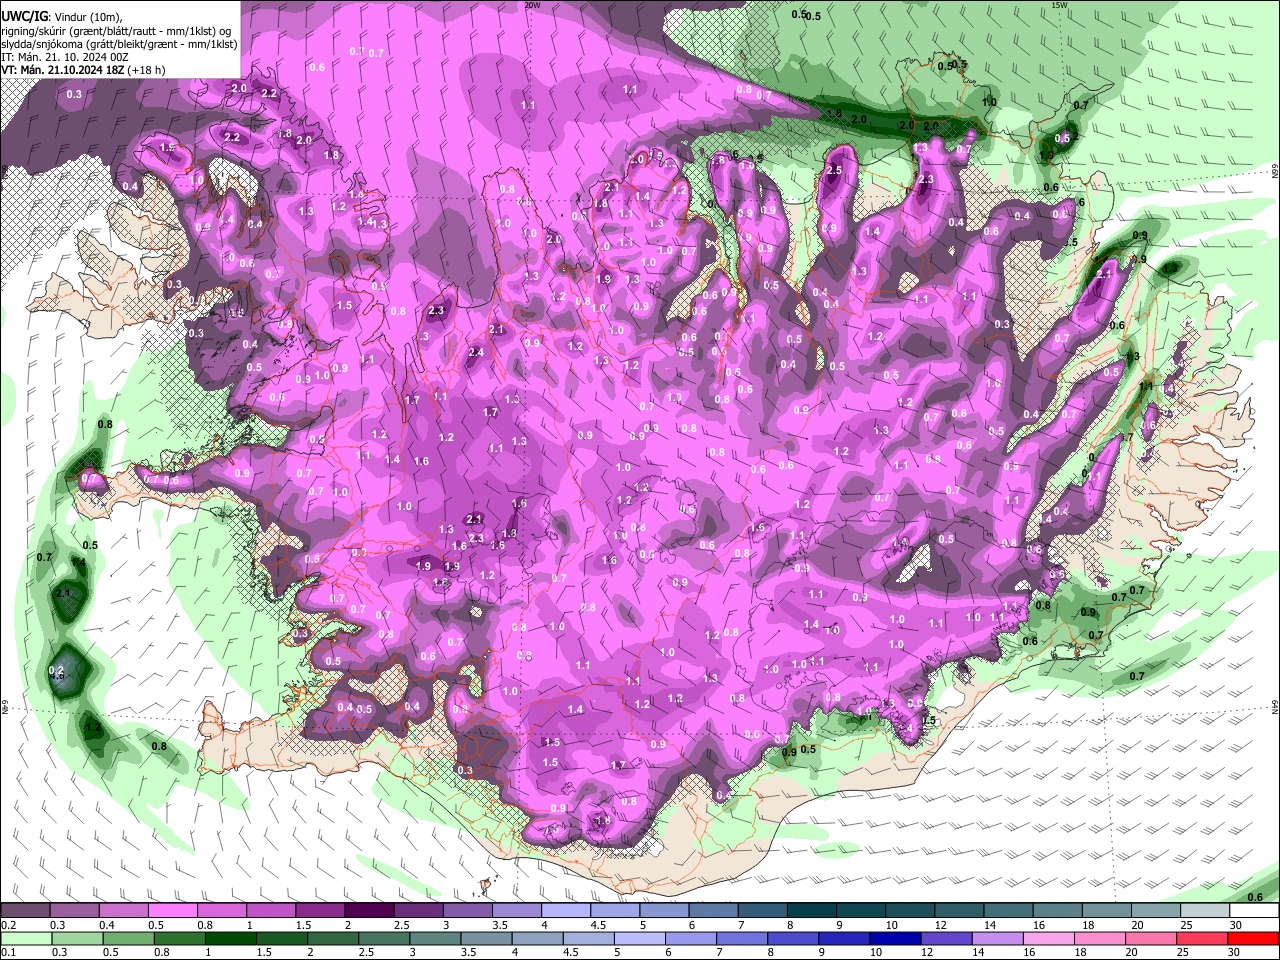Click snow legend swatch between 1.5 and 2

click(x=320, y=911)
